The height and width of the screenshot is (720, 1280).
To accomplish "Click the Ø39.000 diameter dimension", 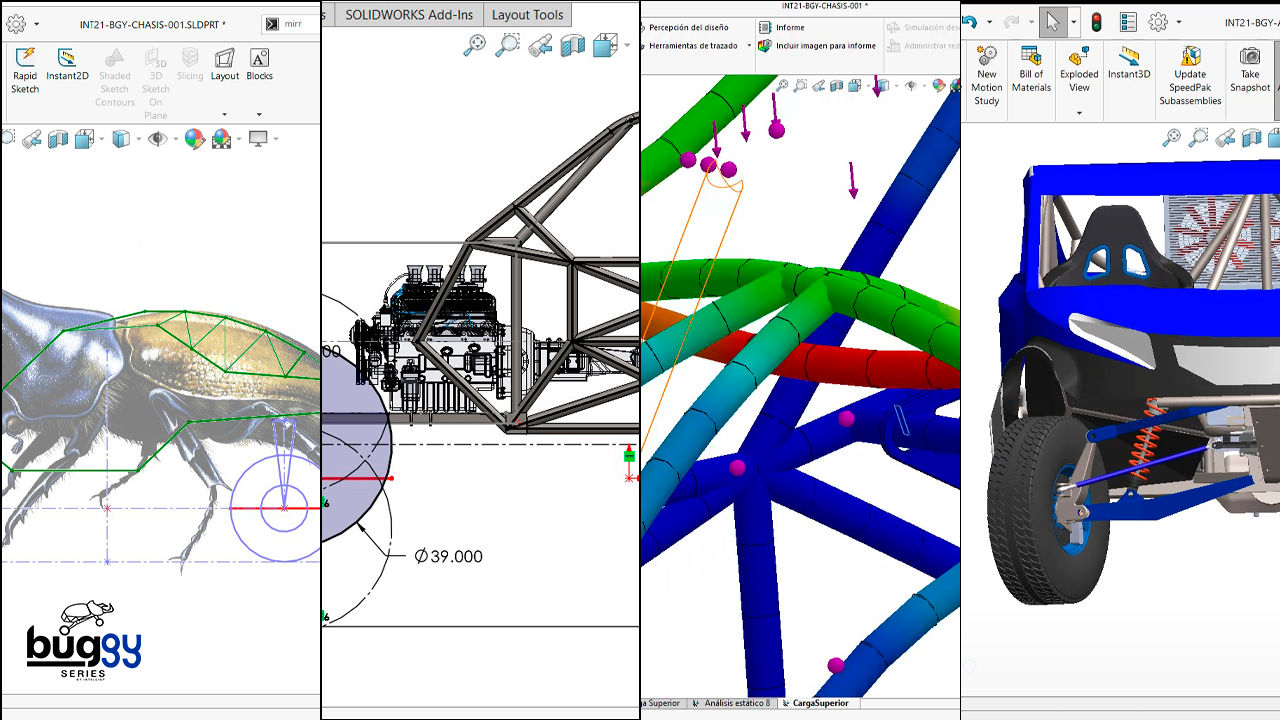I will tap(448, 556).
